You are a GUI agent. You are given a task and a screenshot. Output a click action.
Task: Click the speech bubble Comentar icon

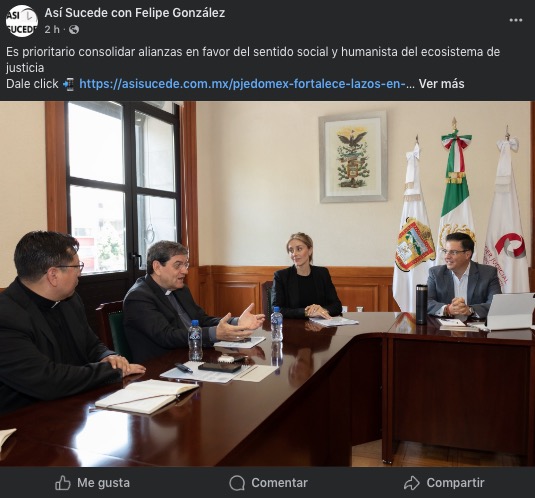coord(237,483)
